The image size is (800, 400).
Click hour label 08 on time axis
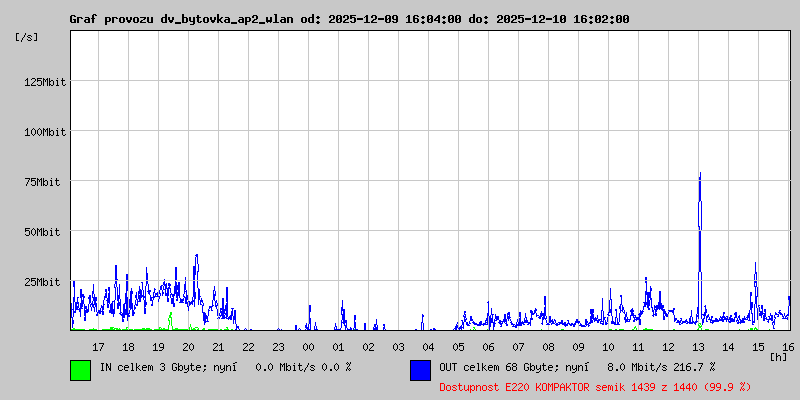pos(548,347)
